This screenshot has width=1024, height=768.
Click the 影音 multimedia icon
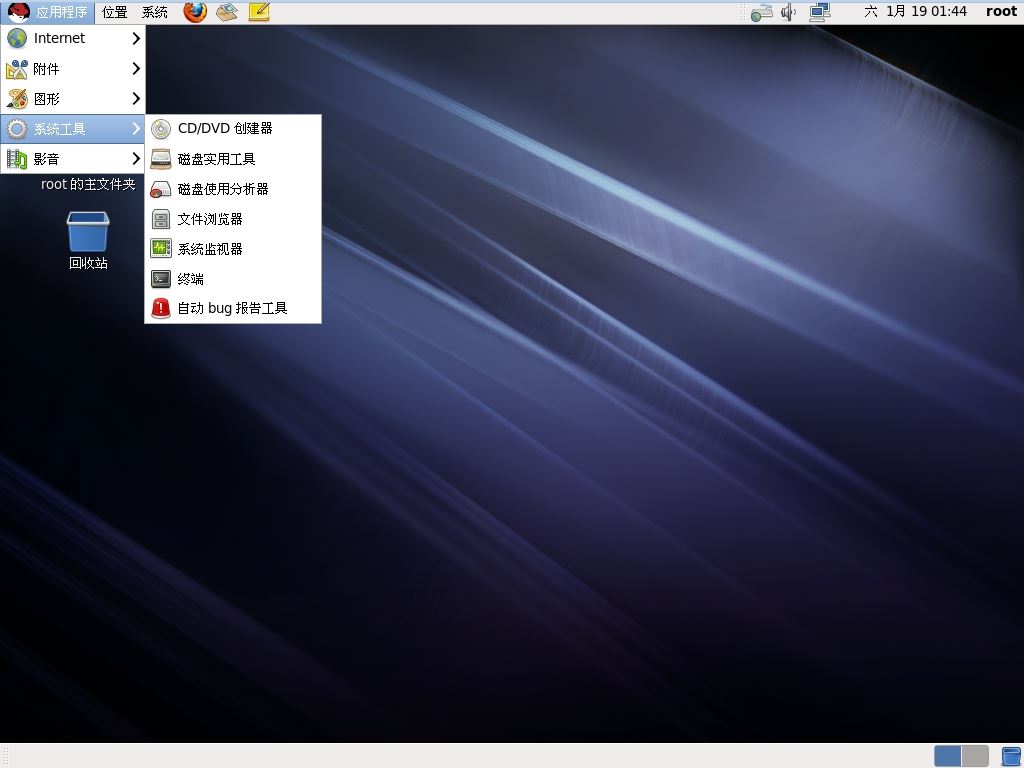click(x=17, y=159)
